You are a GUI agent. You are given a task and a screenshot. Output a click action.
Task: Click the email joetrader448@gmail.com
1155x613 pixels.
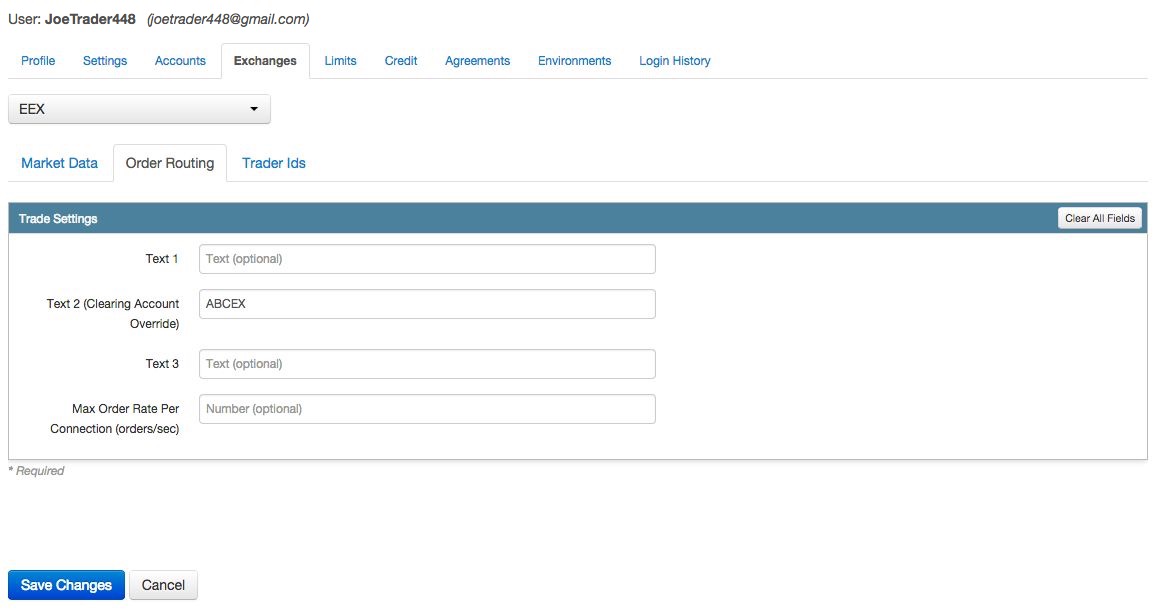(x=228, y=19)
